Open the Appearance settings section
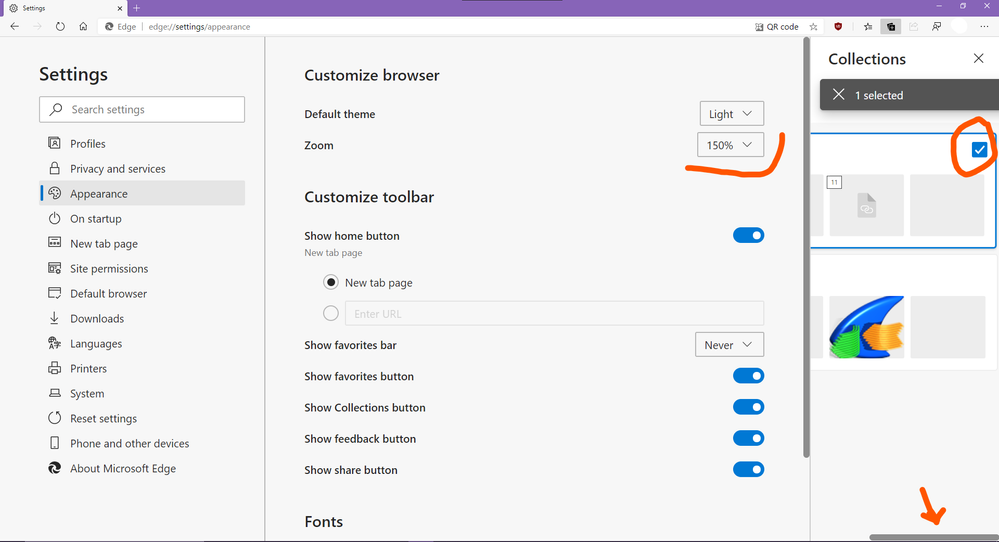Image resolution: width=999 pixels, height=542 pixels. tap(143, 194)
